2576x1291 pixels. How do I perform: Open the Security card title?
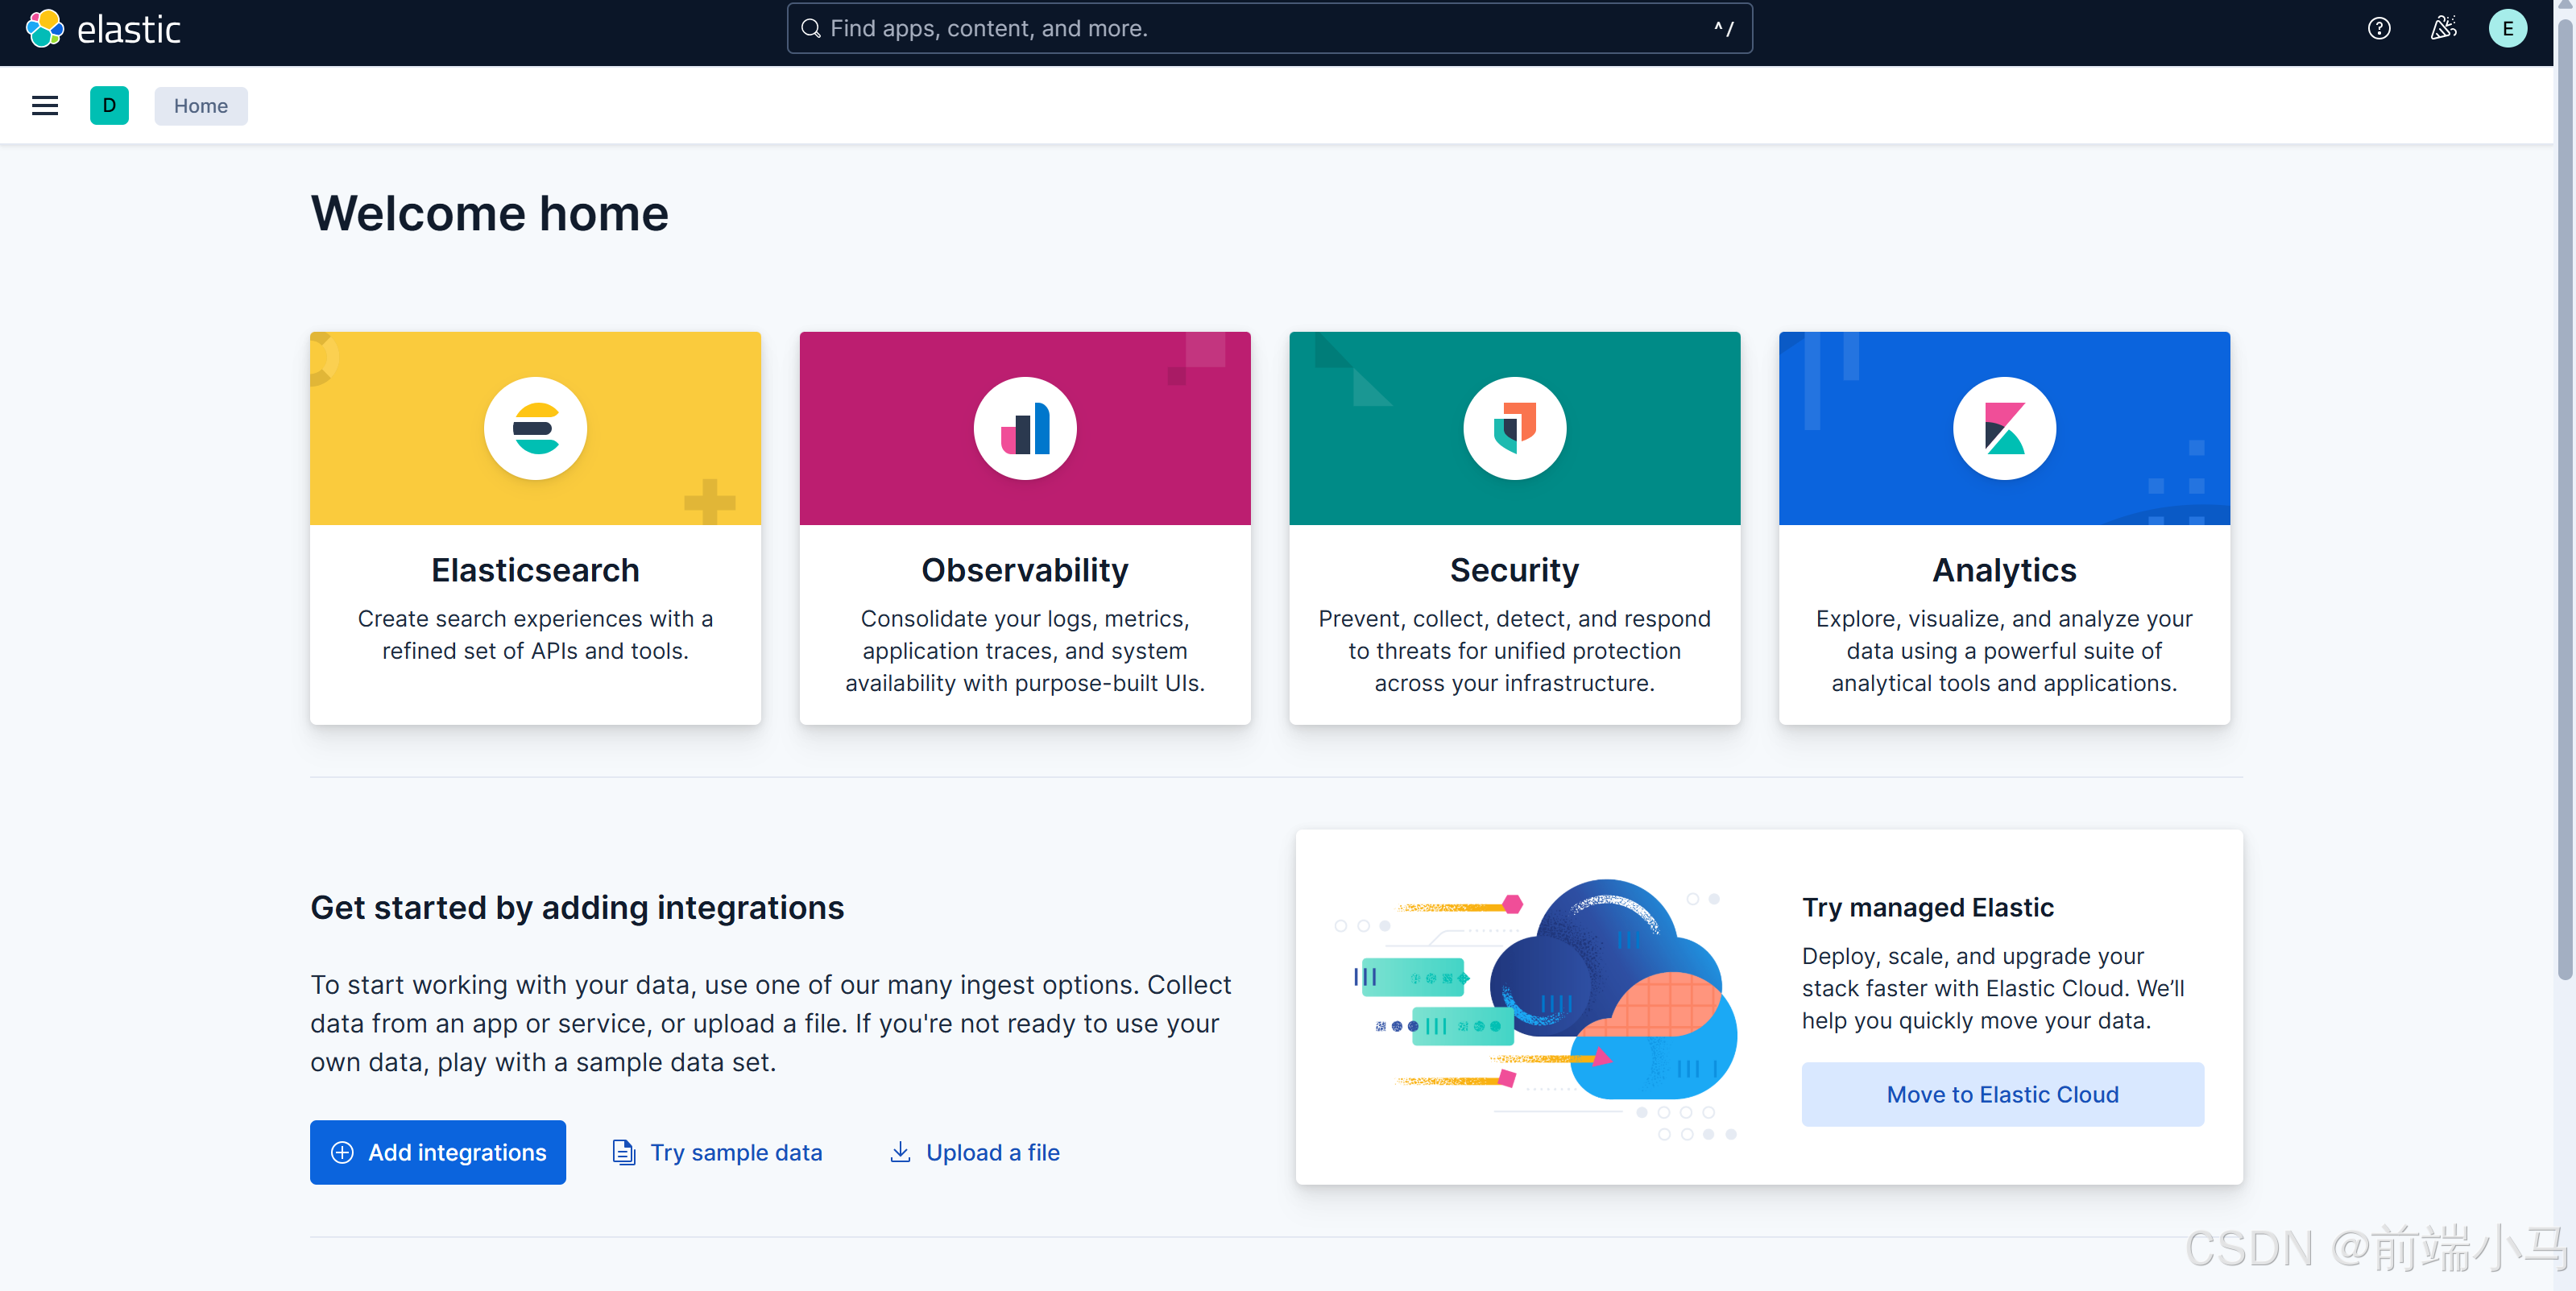tap(1514, 570)
